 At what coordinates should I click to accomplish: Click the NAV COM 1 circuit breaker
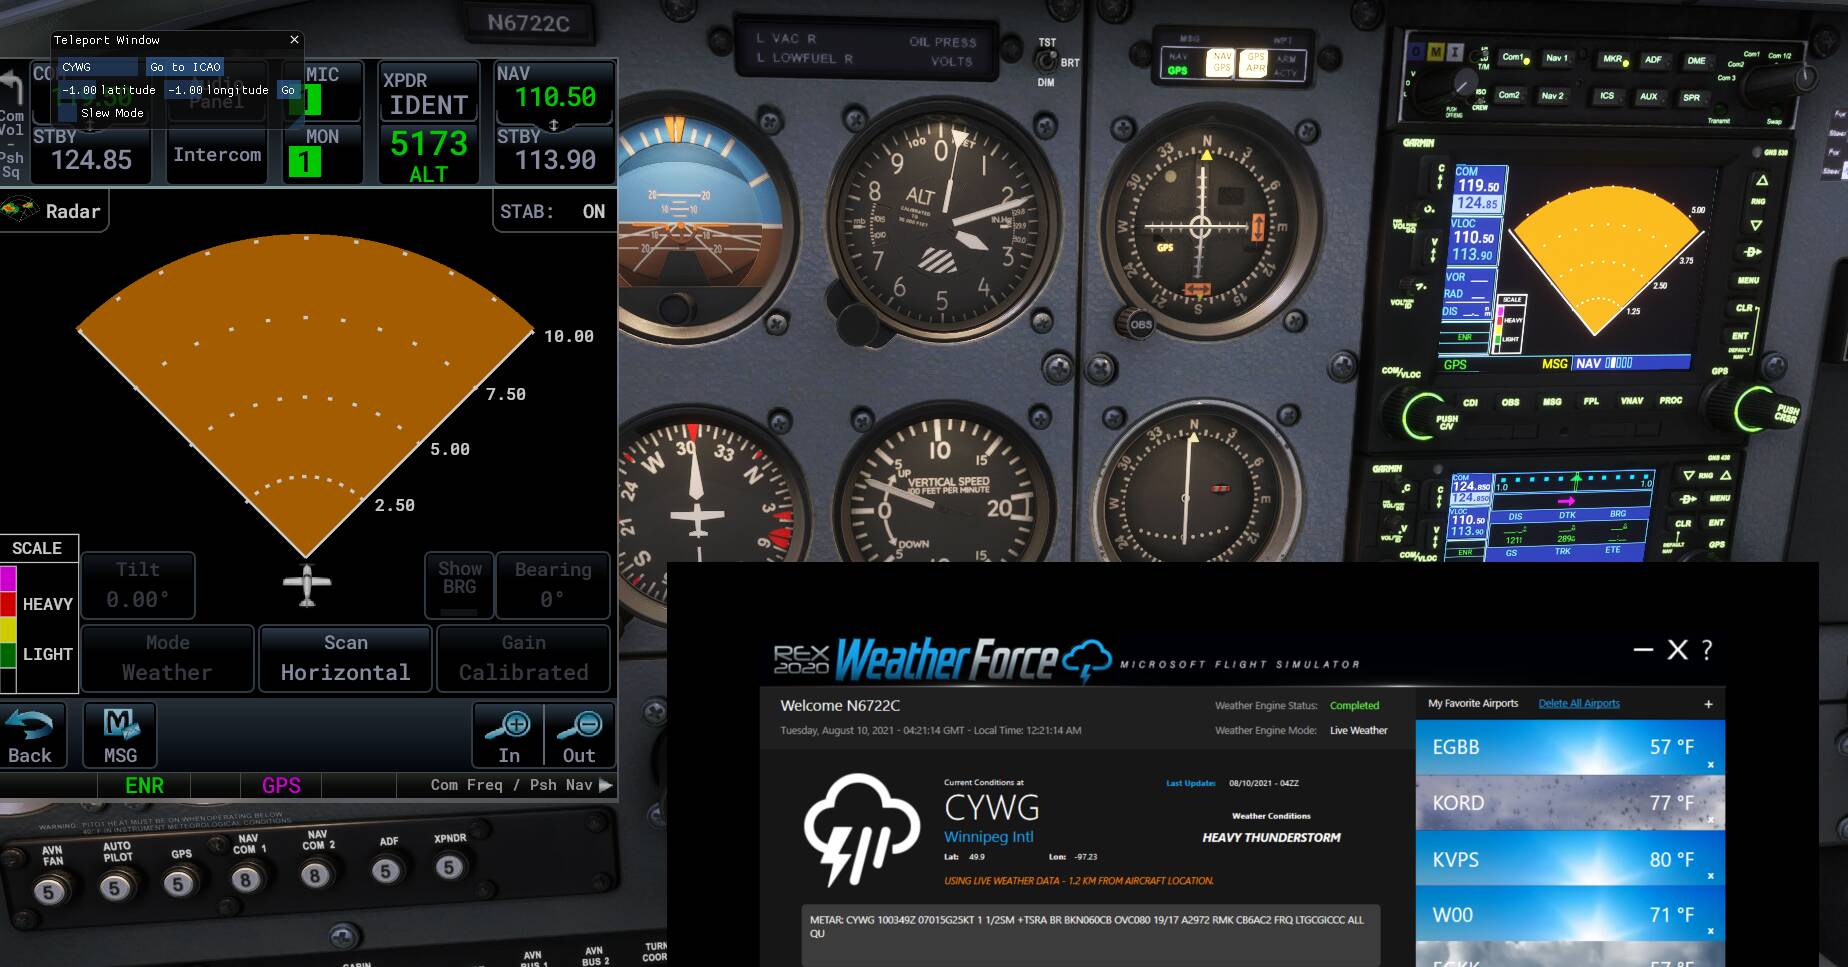coord(246,878)
